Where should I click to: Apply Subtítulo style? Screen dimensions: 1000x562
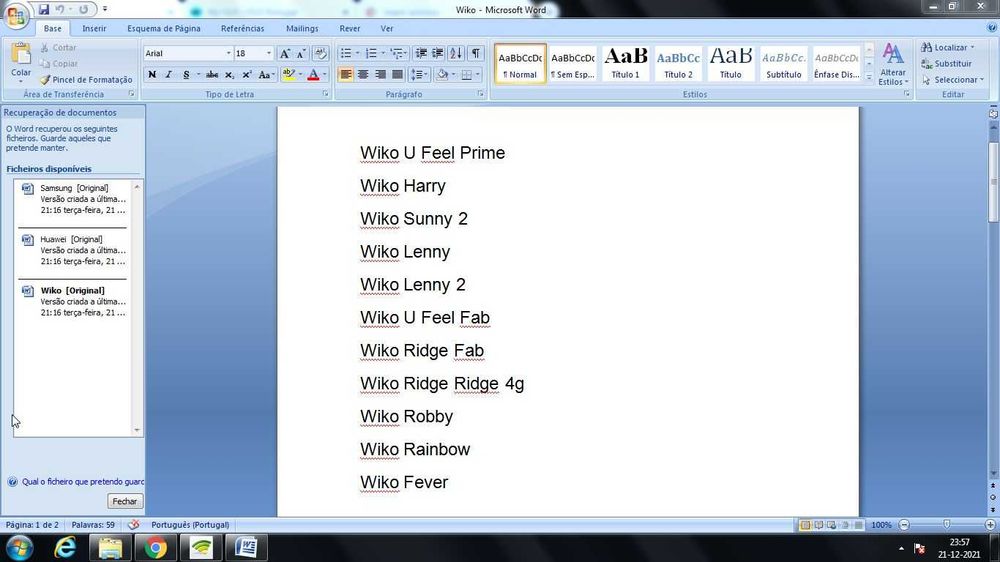click(x=784, y=63)
